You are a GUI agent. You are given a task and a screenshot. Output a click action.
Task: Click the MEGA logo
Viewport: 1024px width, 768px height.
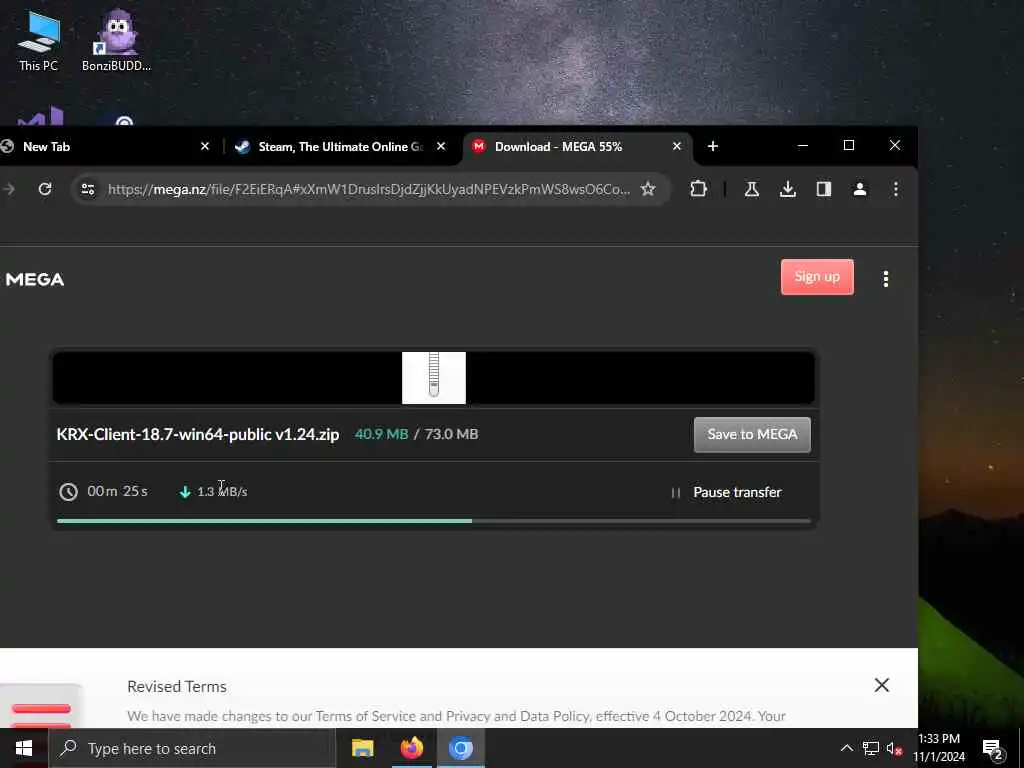click(x=35, y=280)
